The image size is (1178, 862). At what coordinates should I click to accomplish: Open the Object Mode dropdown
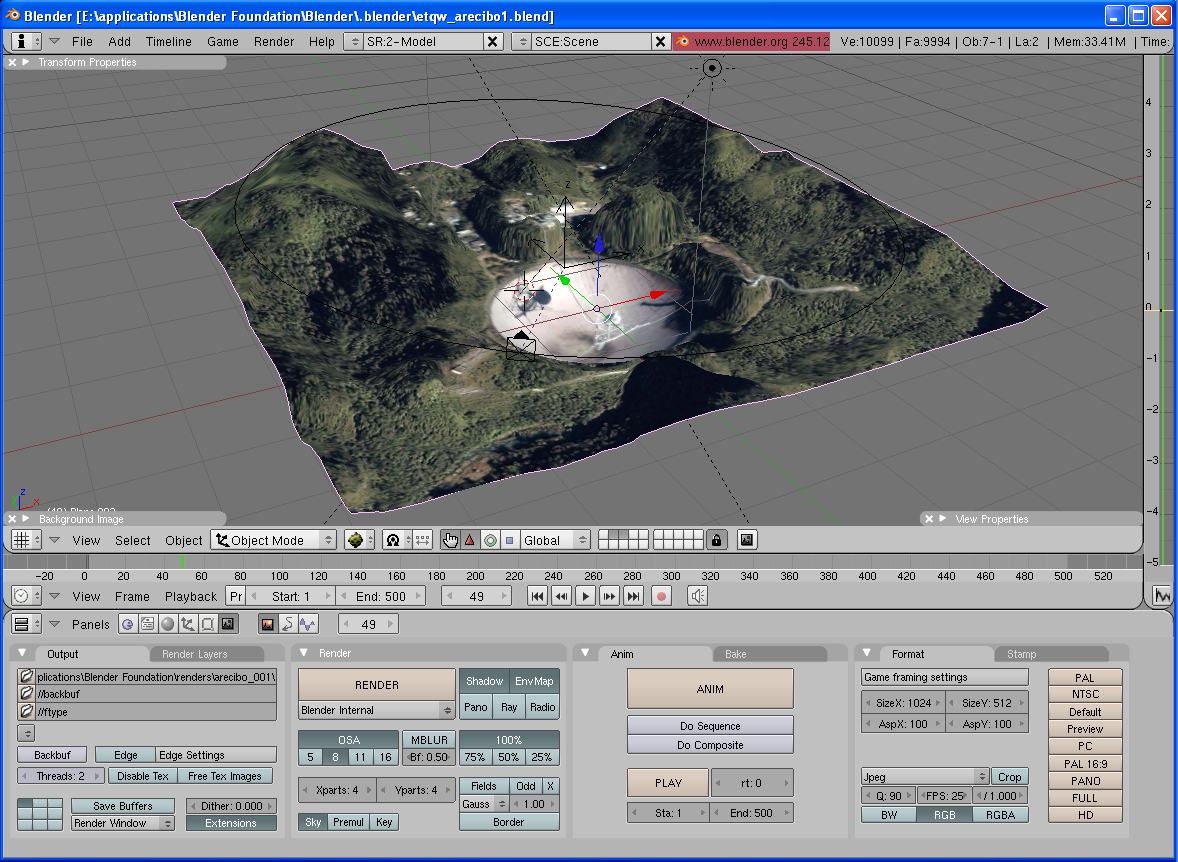pyautogui.click(x=273, y=540)
